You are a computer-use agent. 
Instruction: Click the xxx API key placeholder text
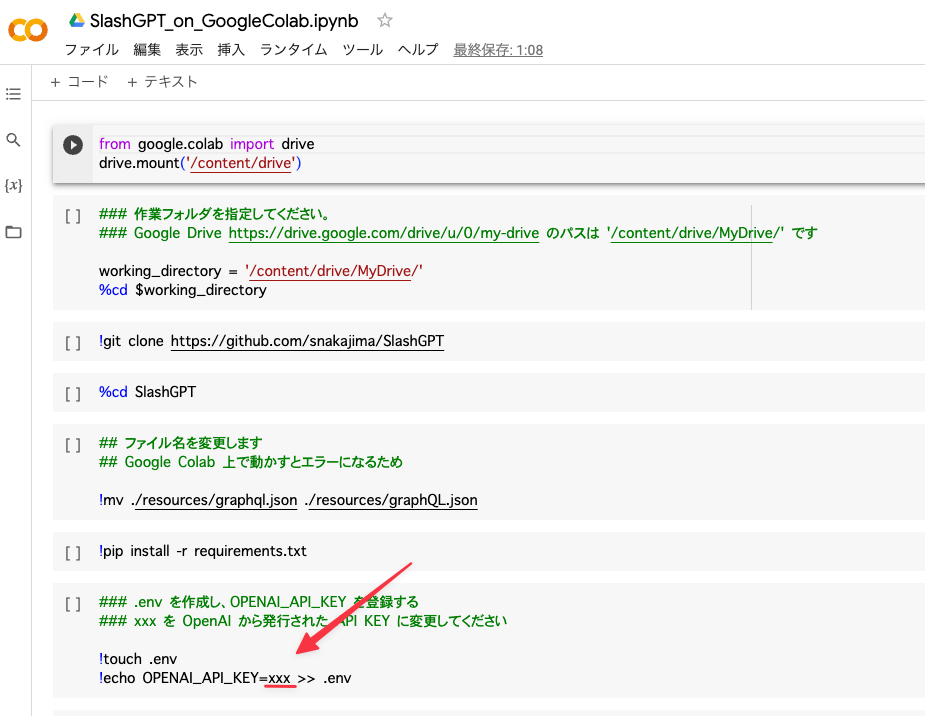click(x=280, y=678)
